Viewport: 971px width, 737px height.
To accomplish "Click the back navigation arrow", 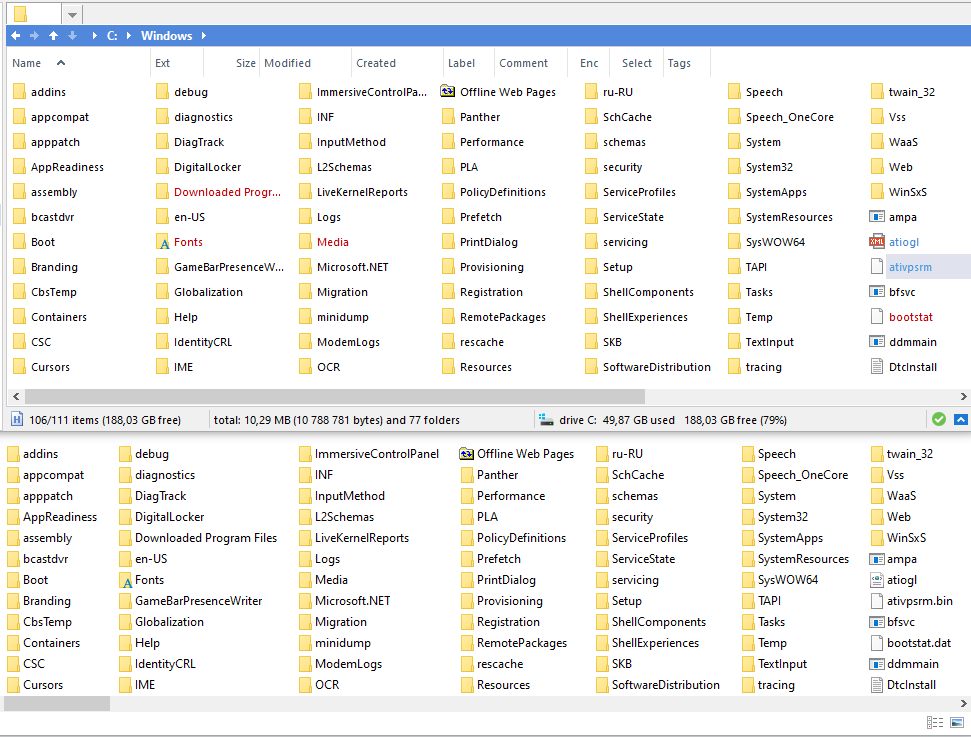I will click(14, 34).
